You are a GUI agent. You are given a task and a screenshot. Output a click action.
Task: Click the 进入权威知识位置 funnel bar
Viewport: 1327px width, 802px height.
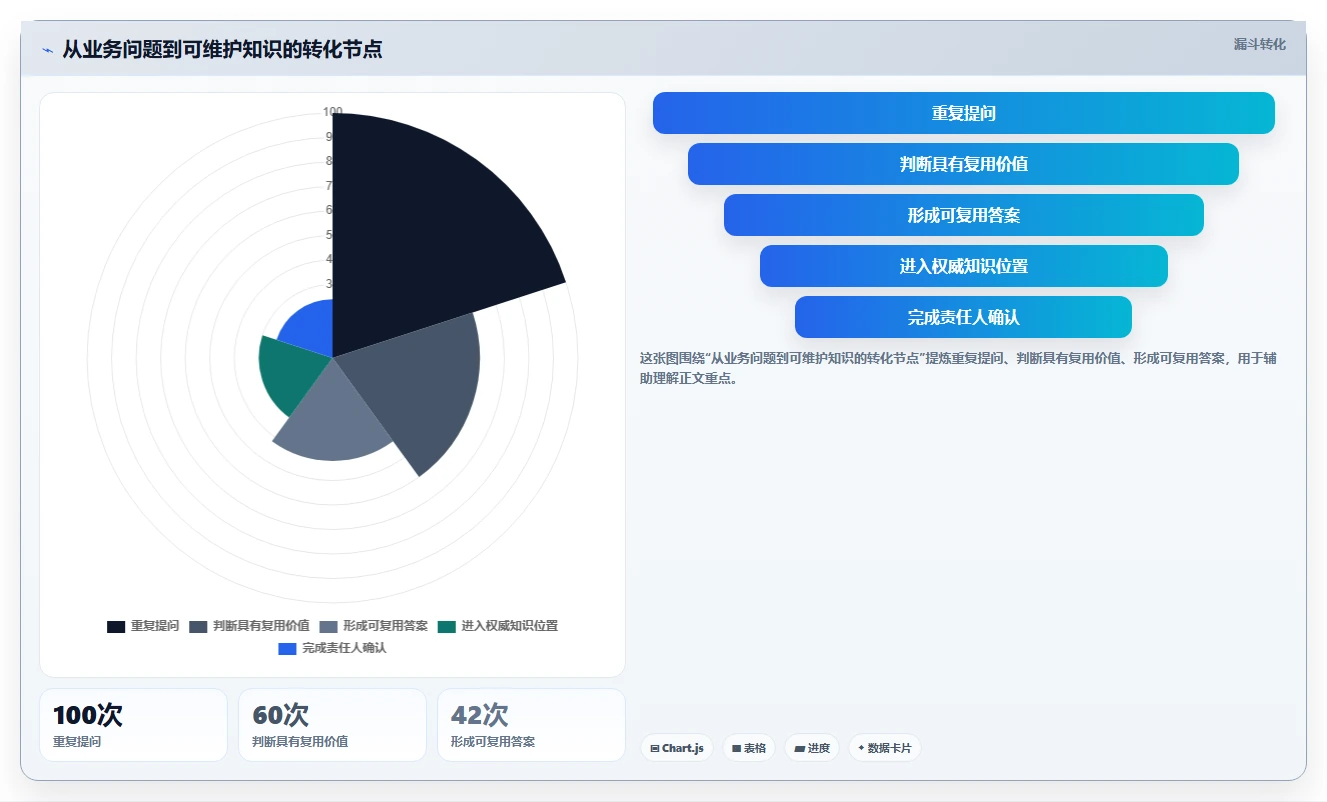tap(964, 266)
